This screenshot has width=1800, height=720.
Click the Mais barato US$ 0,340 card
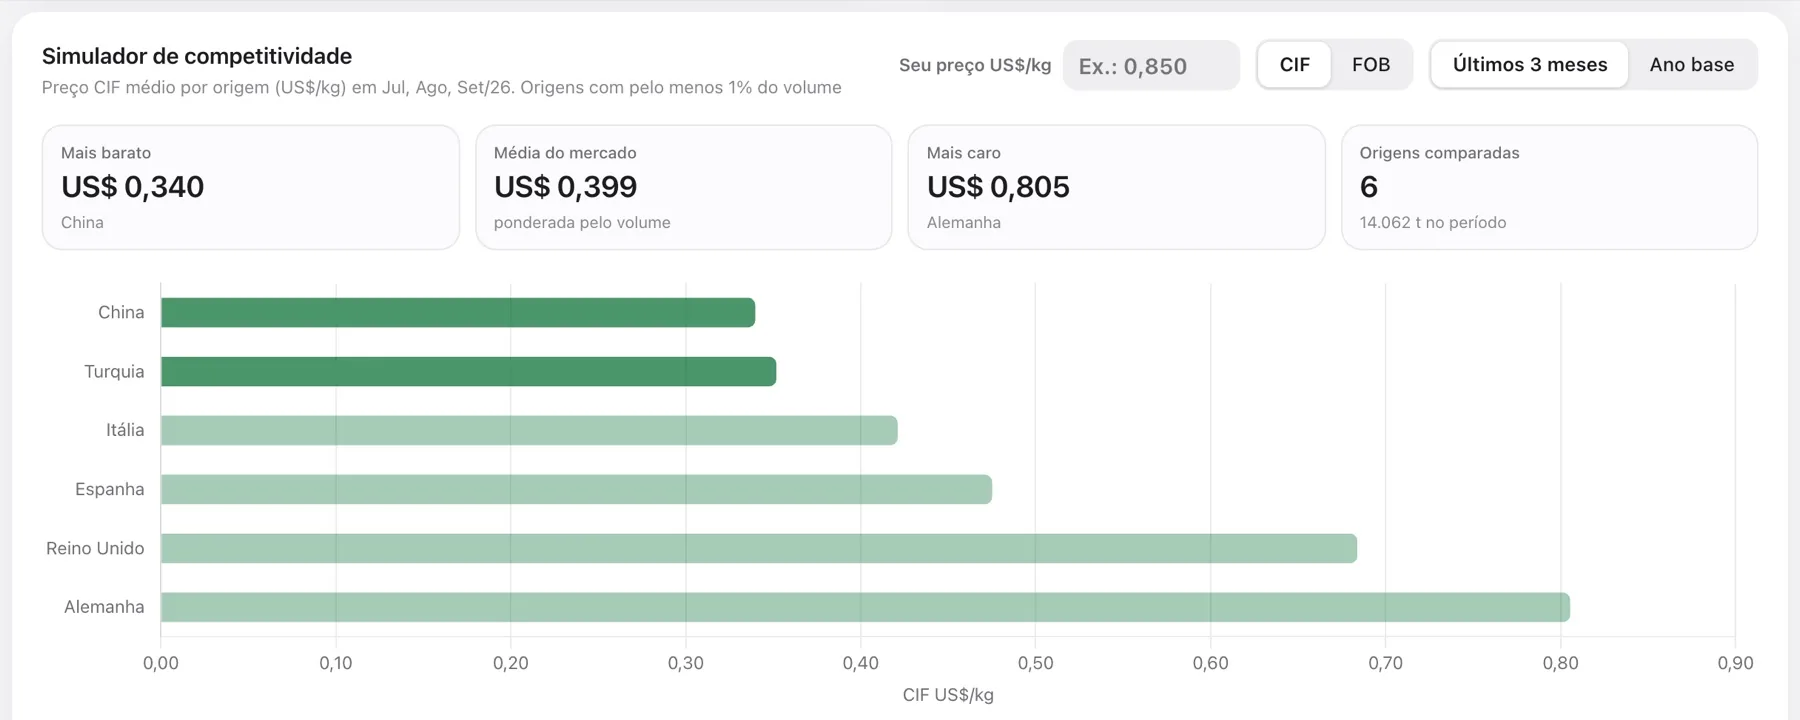(251, 187)
